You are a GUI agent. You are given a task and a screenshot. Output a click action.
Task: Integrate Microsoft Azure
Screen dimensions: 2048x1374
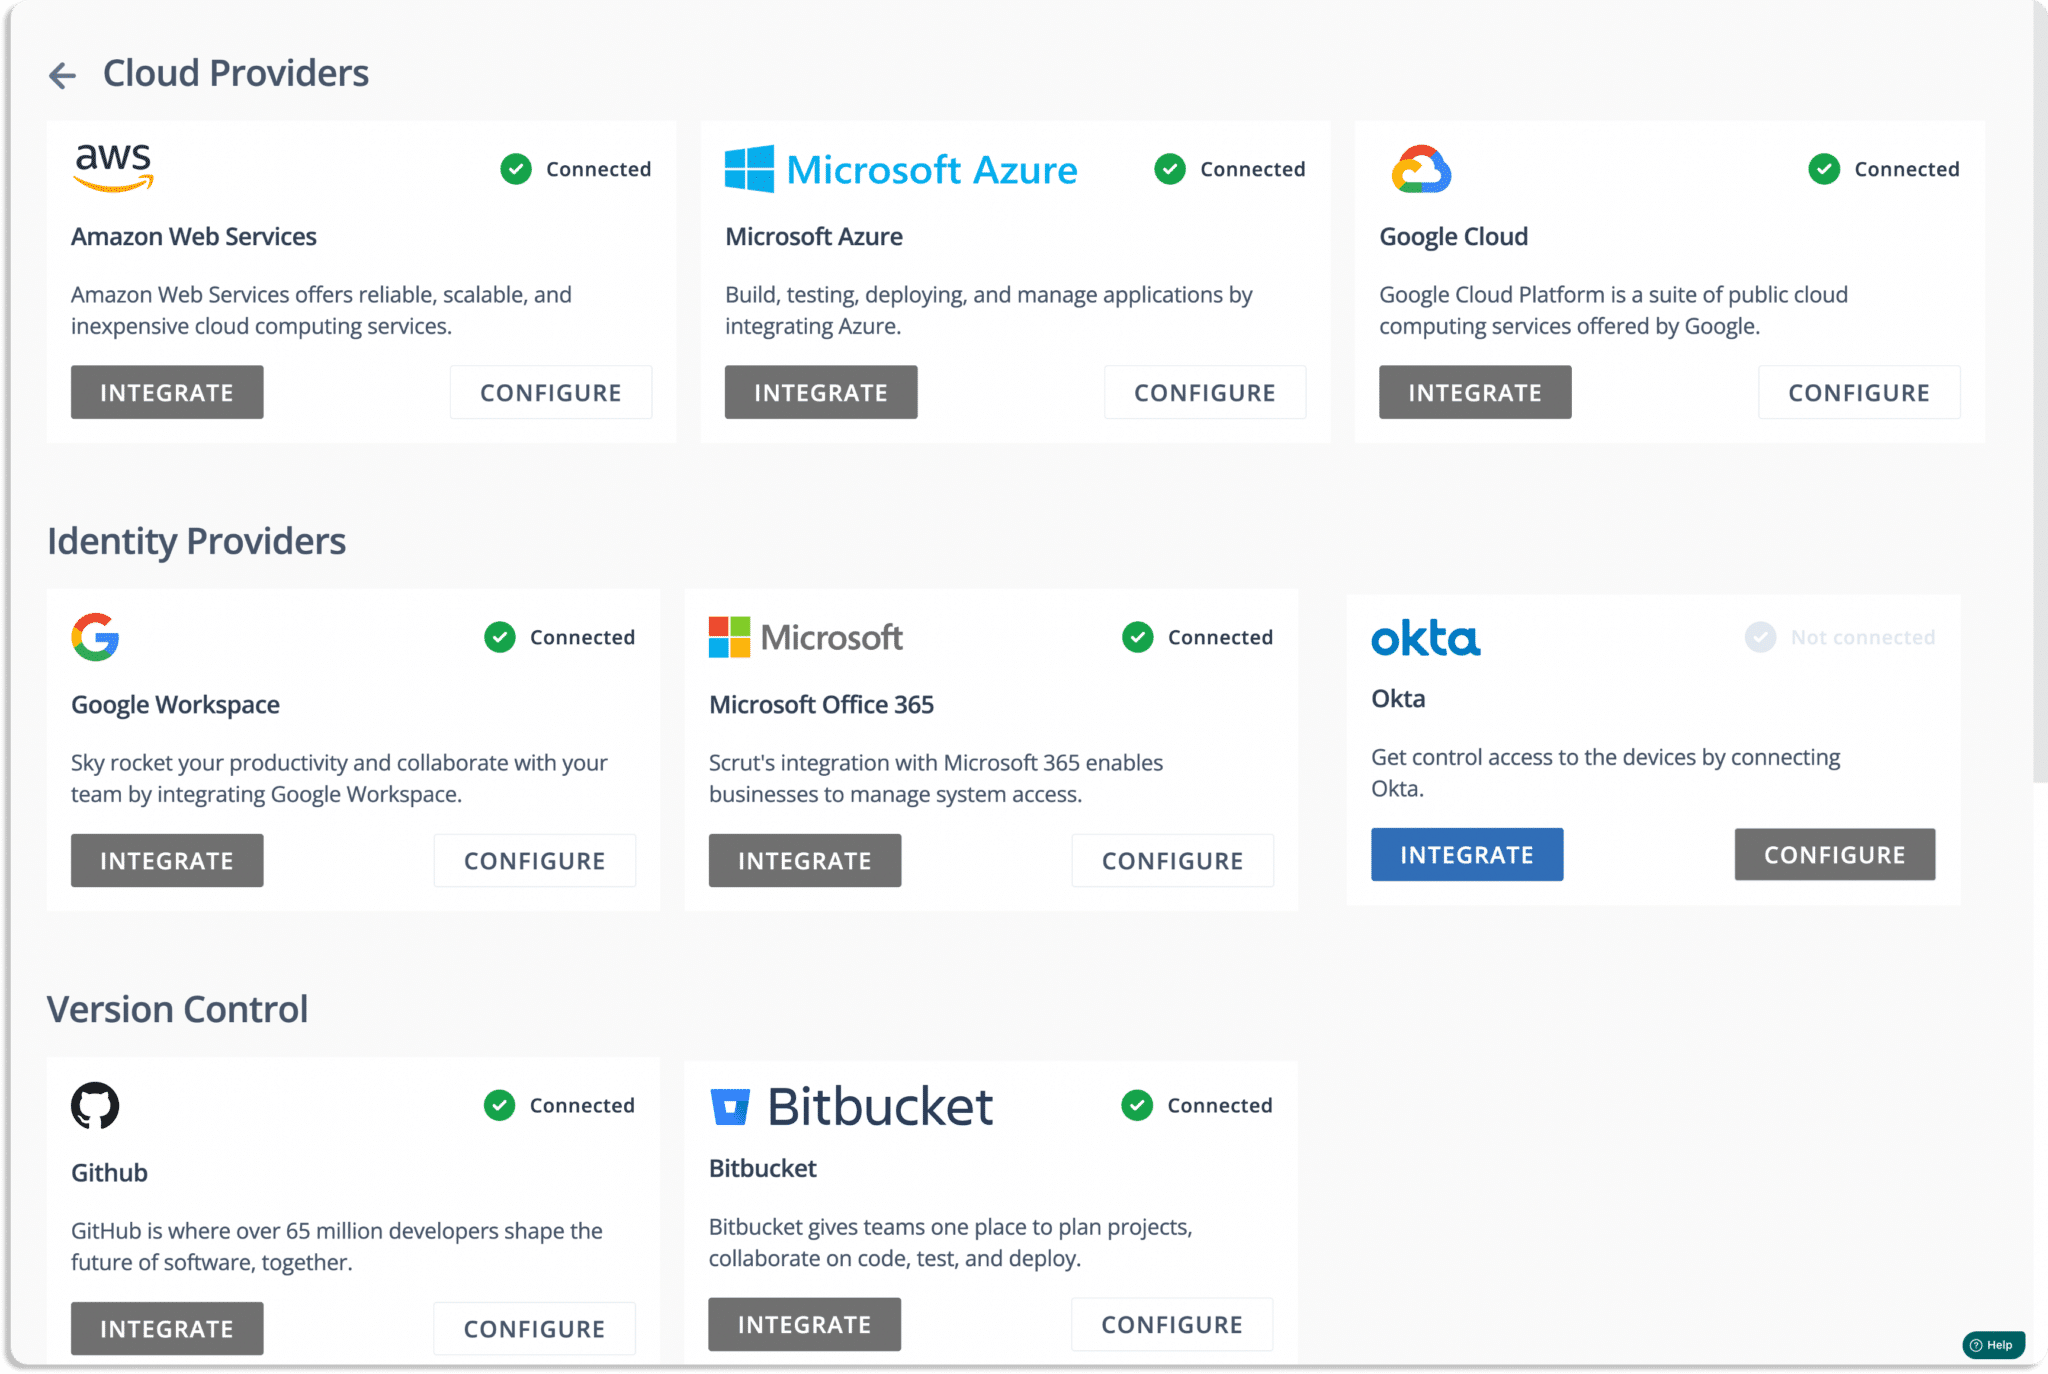[x=821, y=392]
